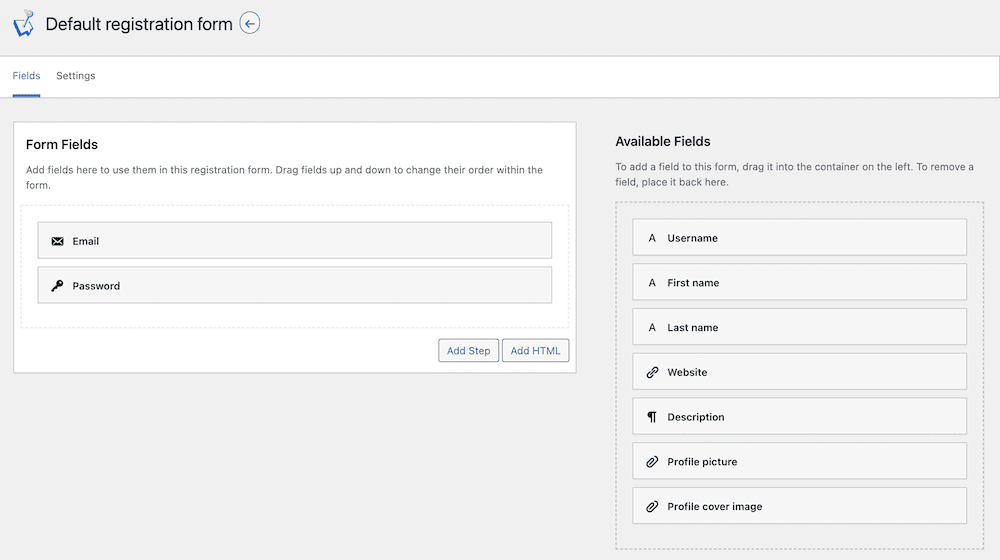Image resolution: width=1000 pixels, height=560 pixels.
Task: Click the Email envelope icon
Action: click(x=57, y=241)
